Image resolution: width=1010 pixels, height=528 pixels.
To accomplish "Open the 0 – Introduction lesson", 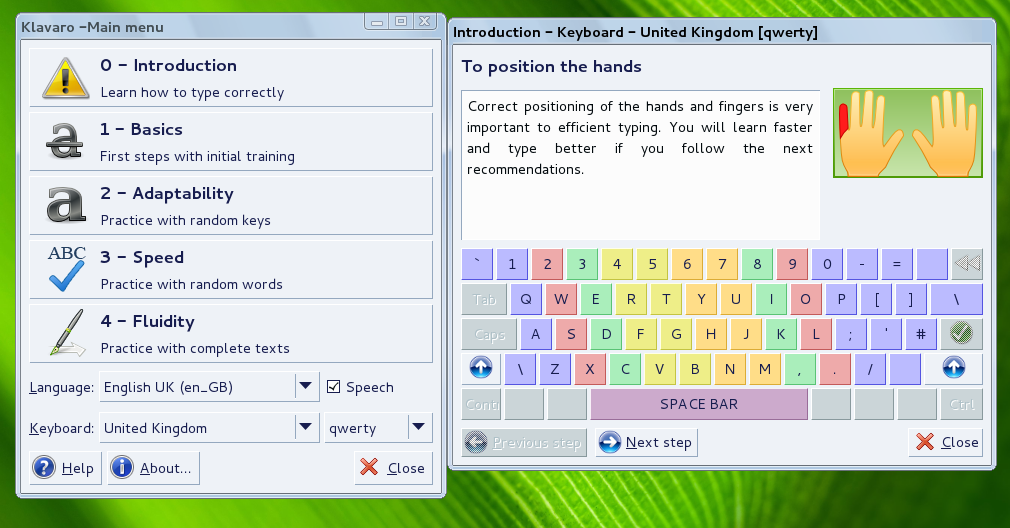I will pos(231,78).
